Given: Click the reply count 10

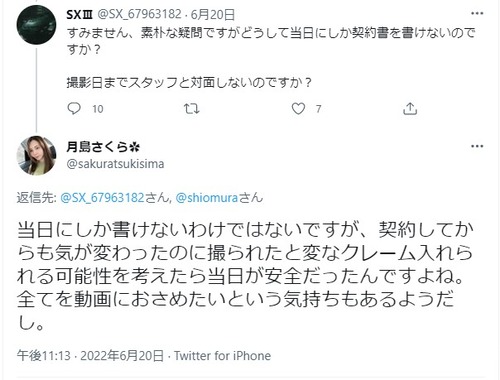Looking at the screenshot, I should click(98, 109).
